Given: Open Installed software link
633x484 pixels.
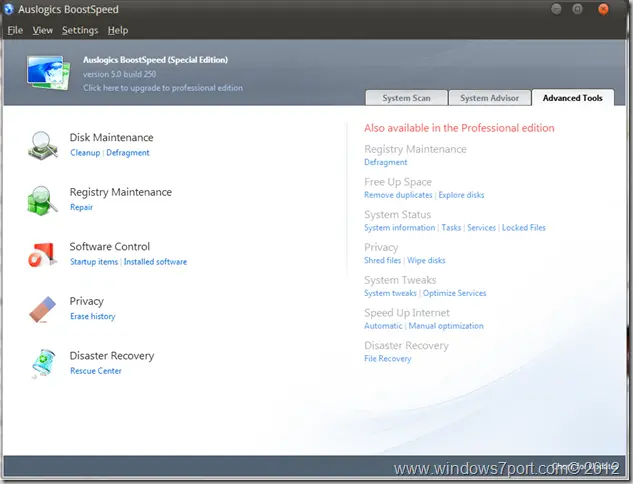Looking at the screenshot, I should point(155,262).
